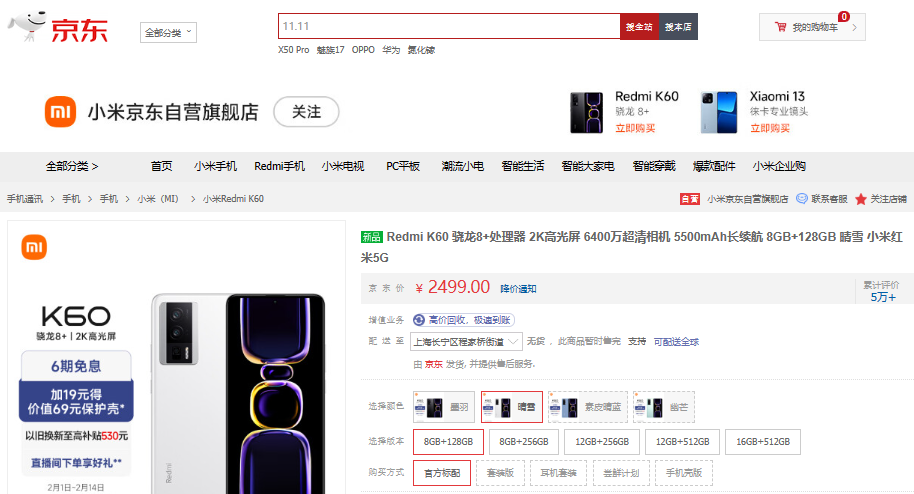Image resolution: width=914 pixels, height=494 pixels.
Task: Open the 智能穿戴 store tab
Action: point(654,166)
